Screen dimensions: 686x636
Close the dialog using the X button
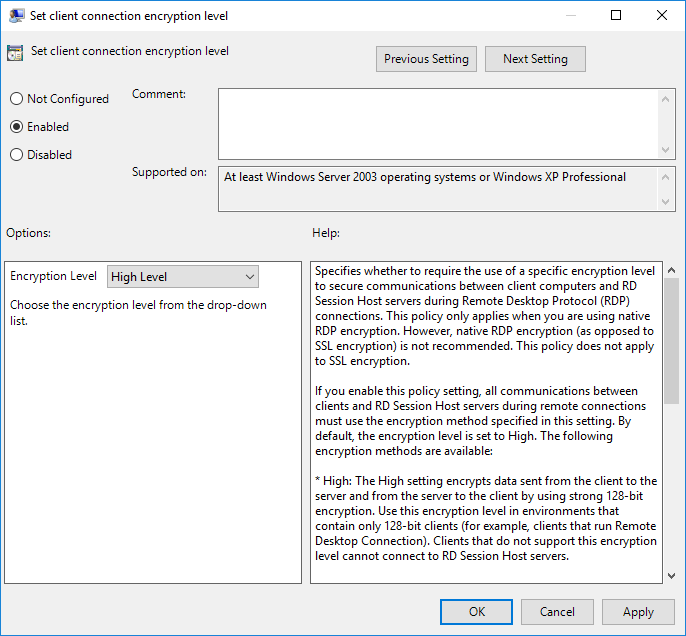pos(662,16)
